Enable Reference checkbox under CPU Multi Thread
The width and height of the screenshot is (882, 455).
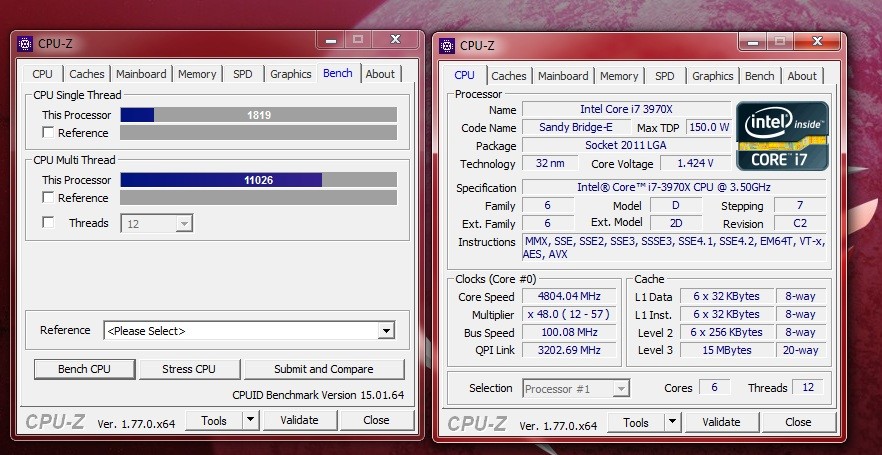(x=48, y=197)
